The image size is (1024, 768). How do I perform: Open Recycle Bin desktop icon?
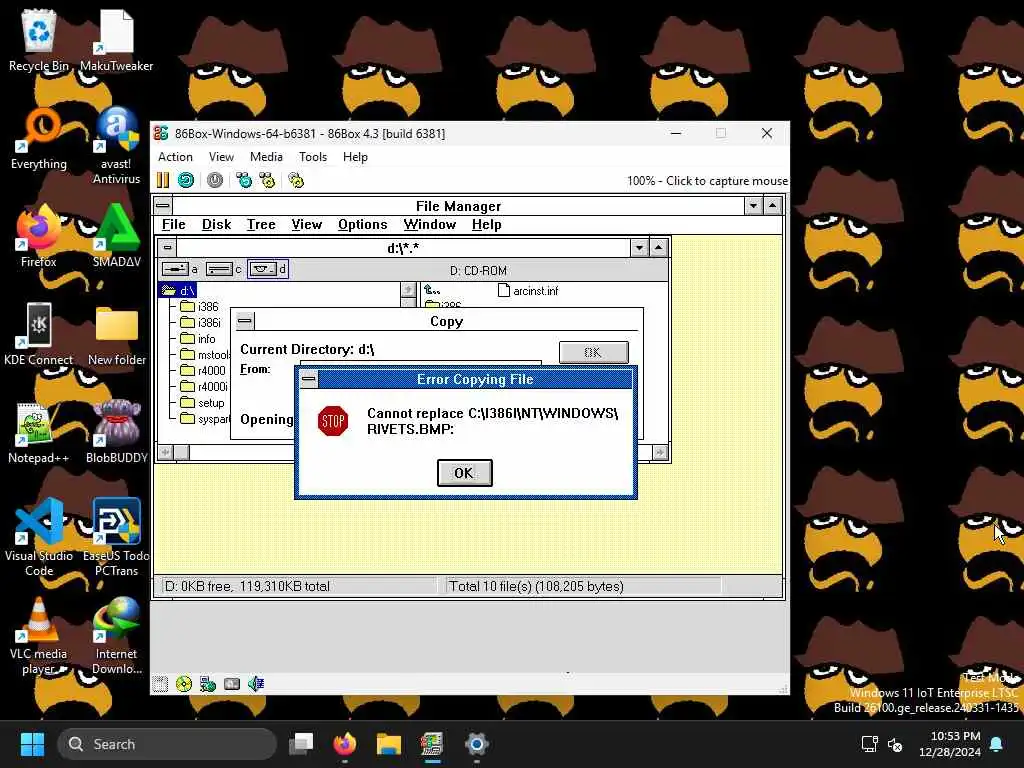[39, 40]
